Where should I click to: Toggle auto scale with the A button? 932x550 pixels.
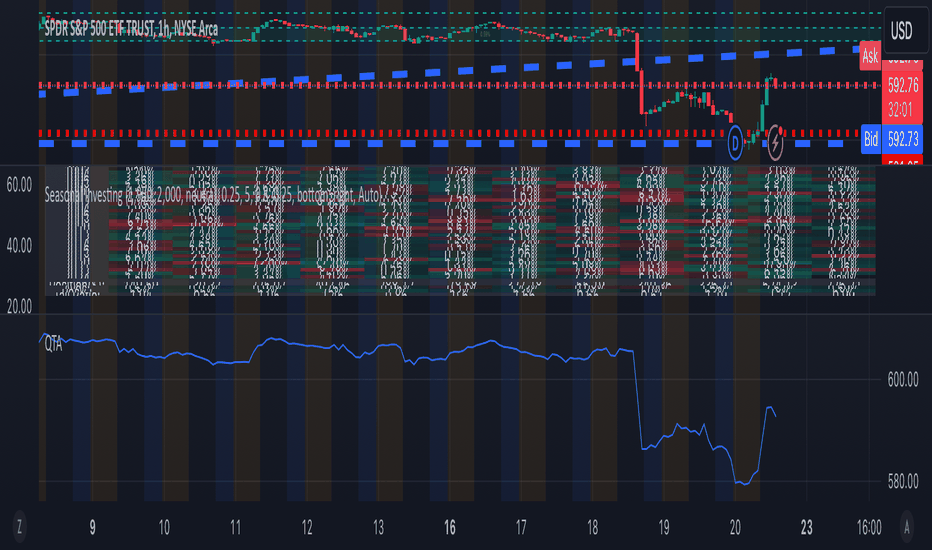pyautogui.click(x=906, y=527)
